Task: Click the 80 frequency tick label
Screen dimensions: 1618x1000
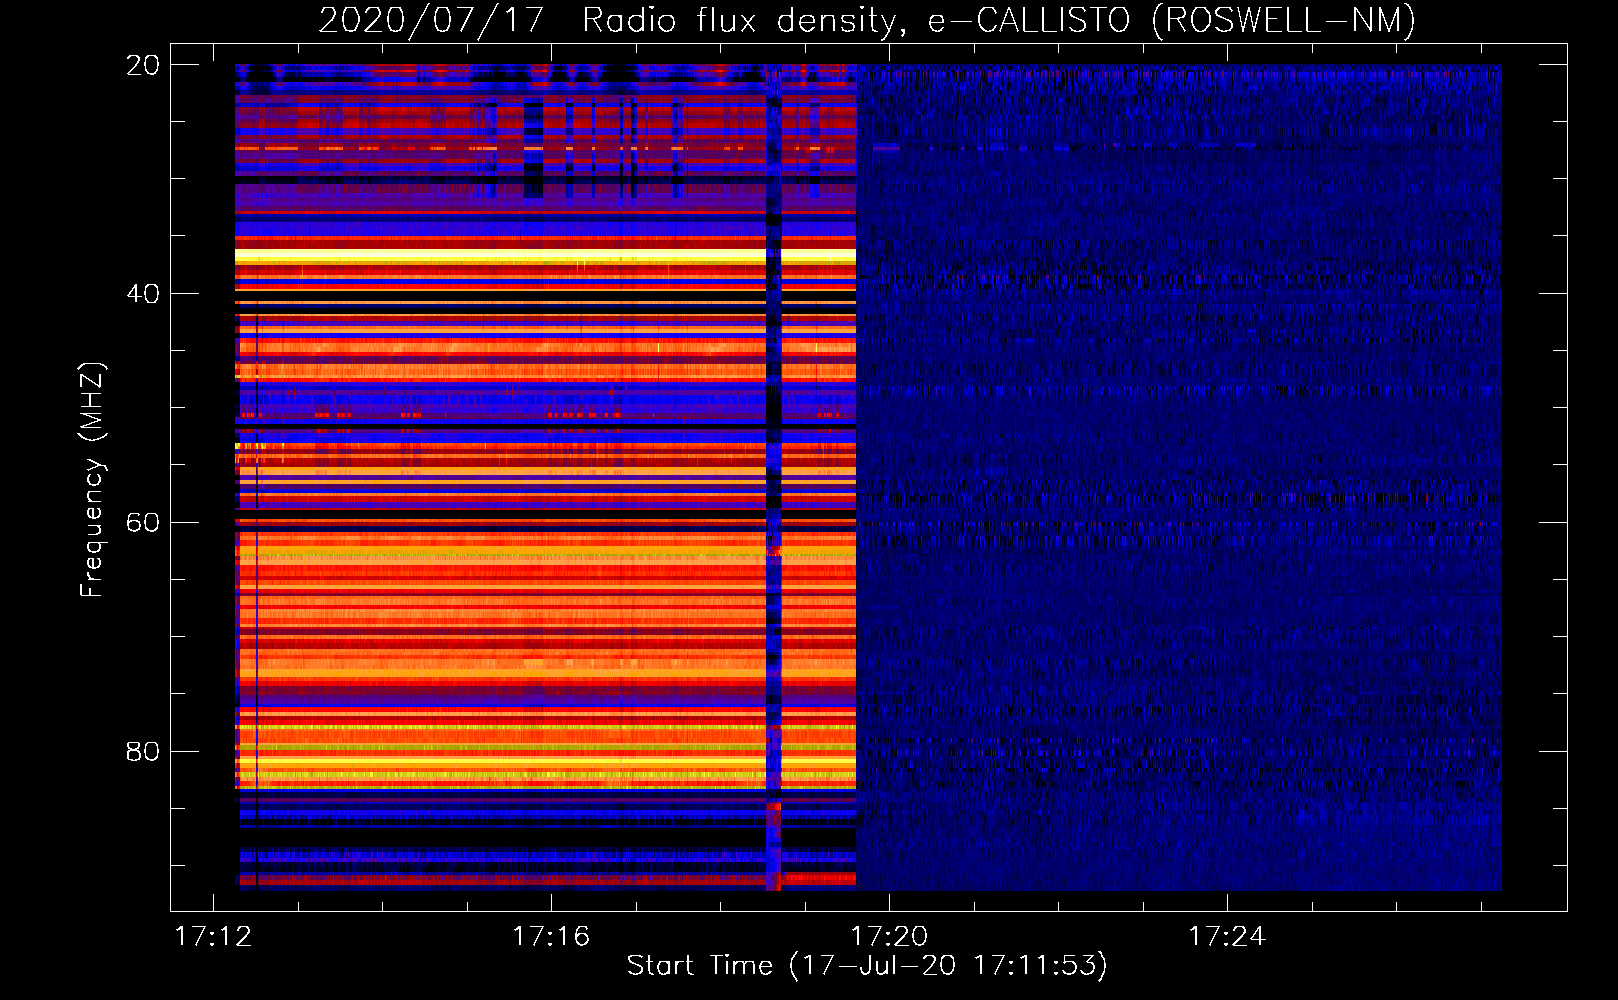Action: [x=142, y=752]
